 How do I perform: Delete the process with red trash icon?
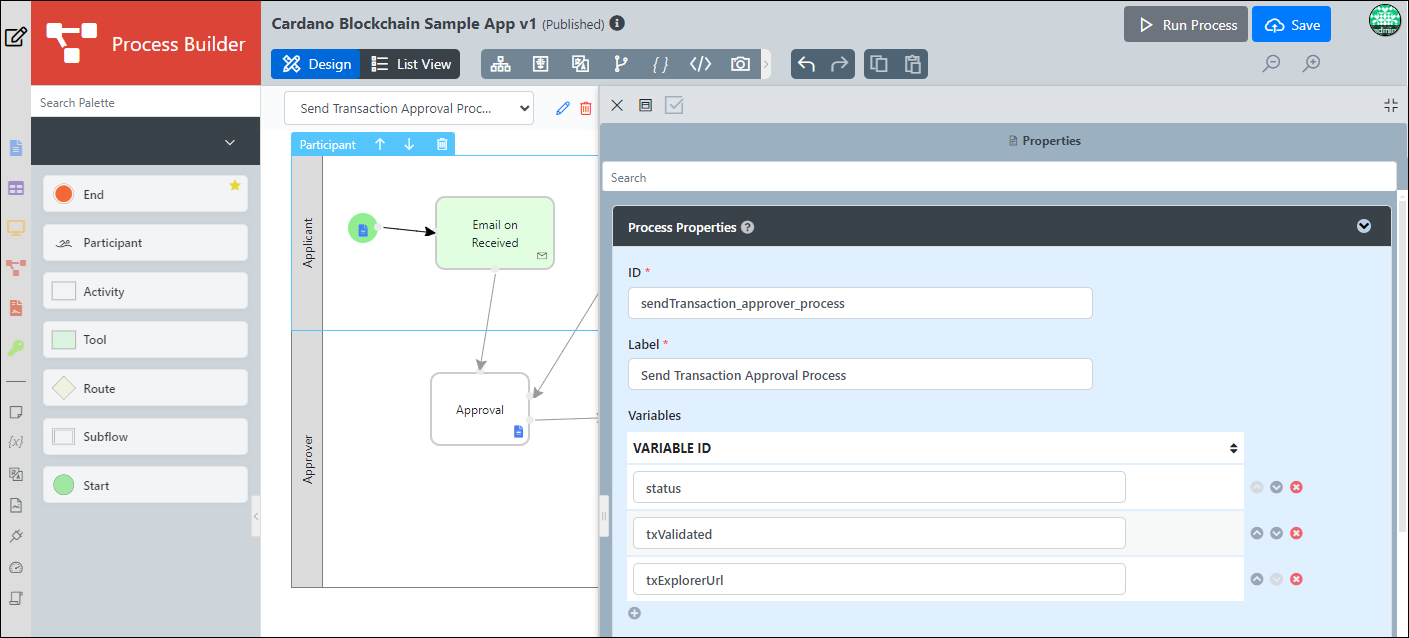pyautogui.click(x=586, y=108)
